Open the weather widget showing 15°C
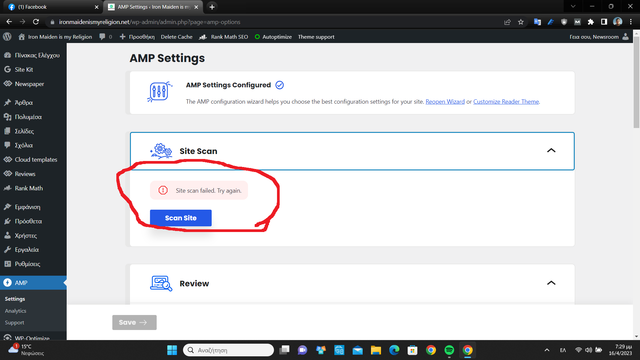640x360 pixels. point(27,350)
